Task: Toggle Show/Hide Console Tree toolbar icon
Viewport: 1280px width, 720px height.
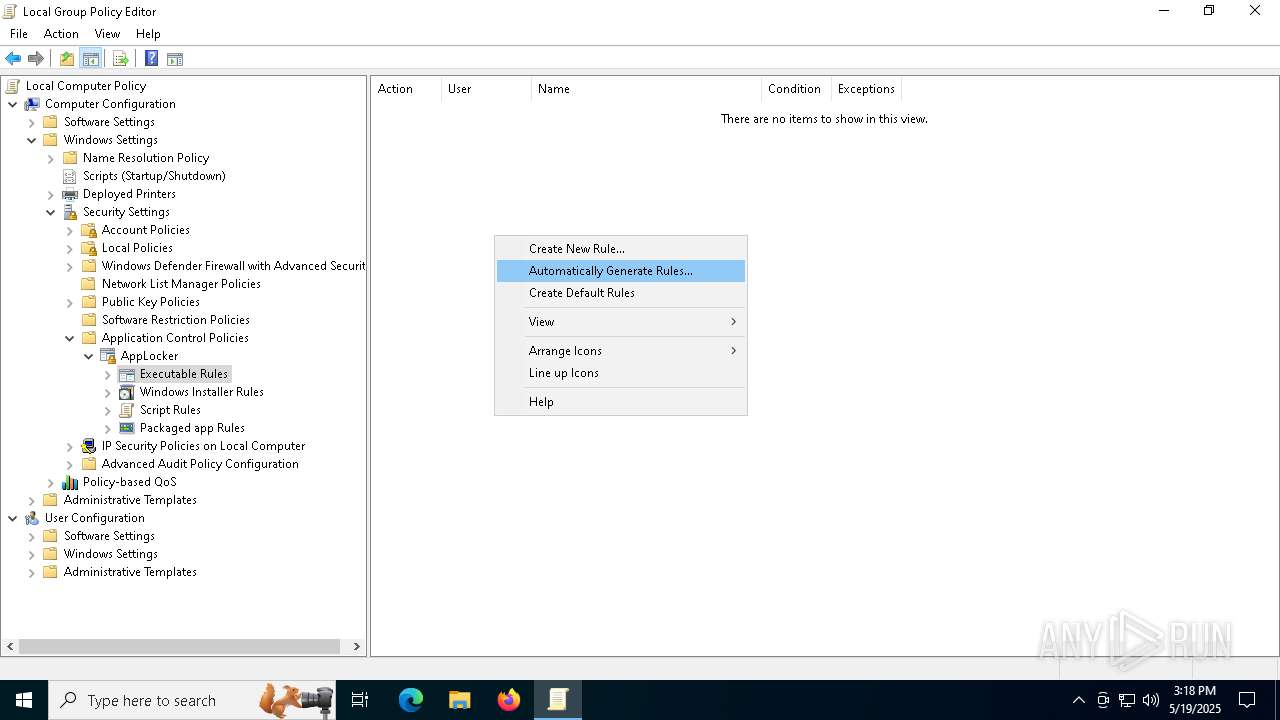Action: coord(91,59)
